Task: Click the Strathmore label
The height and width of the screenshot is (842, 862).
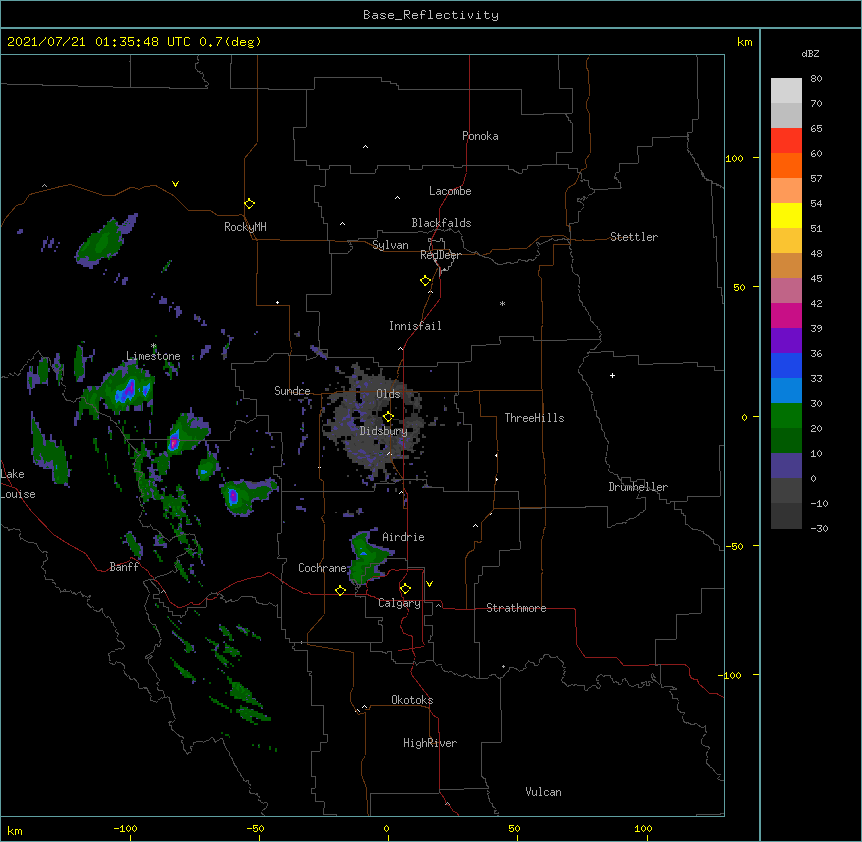Action: (x=516, y=608)
